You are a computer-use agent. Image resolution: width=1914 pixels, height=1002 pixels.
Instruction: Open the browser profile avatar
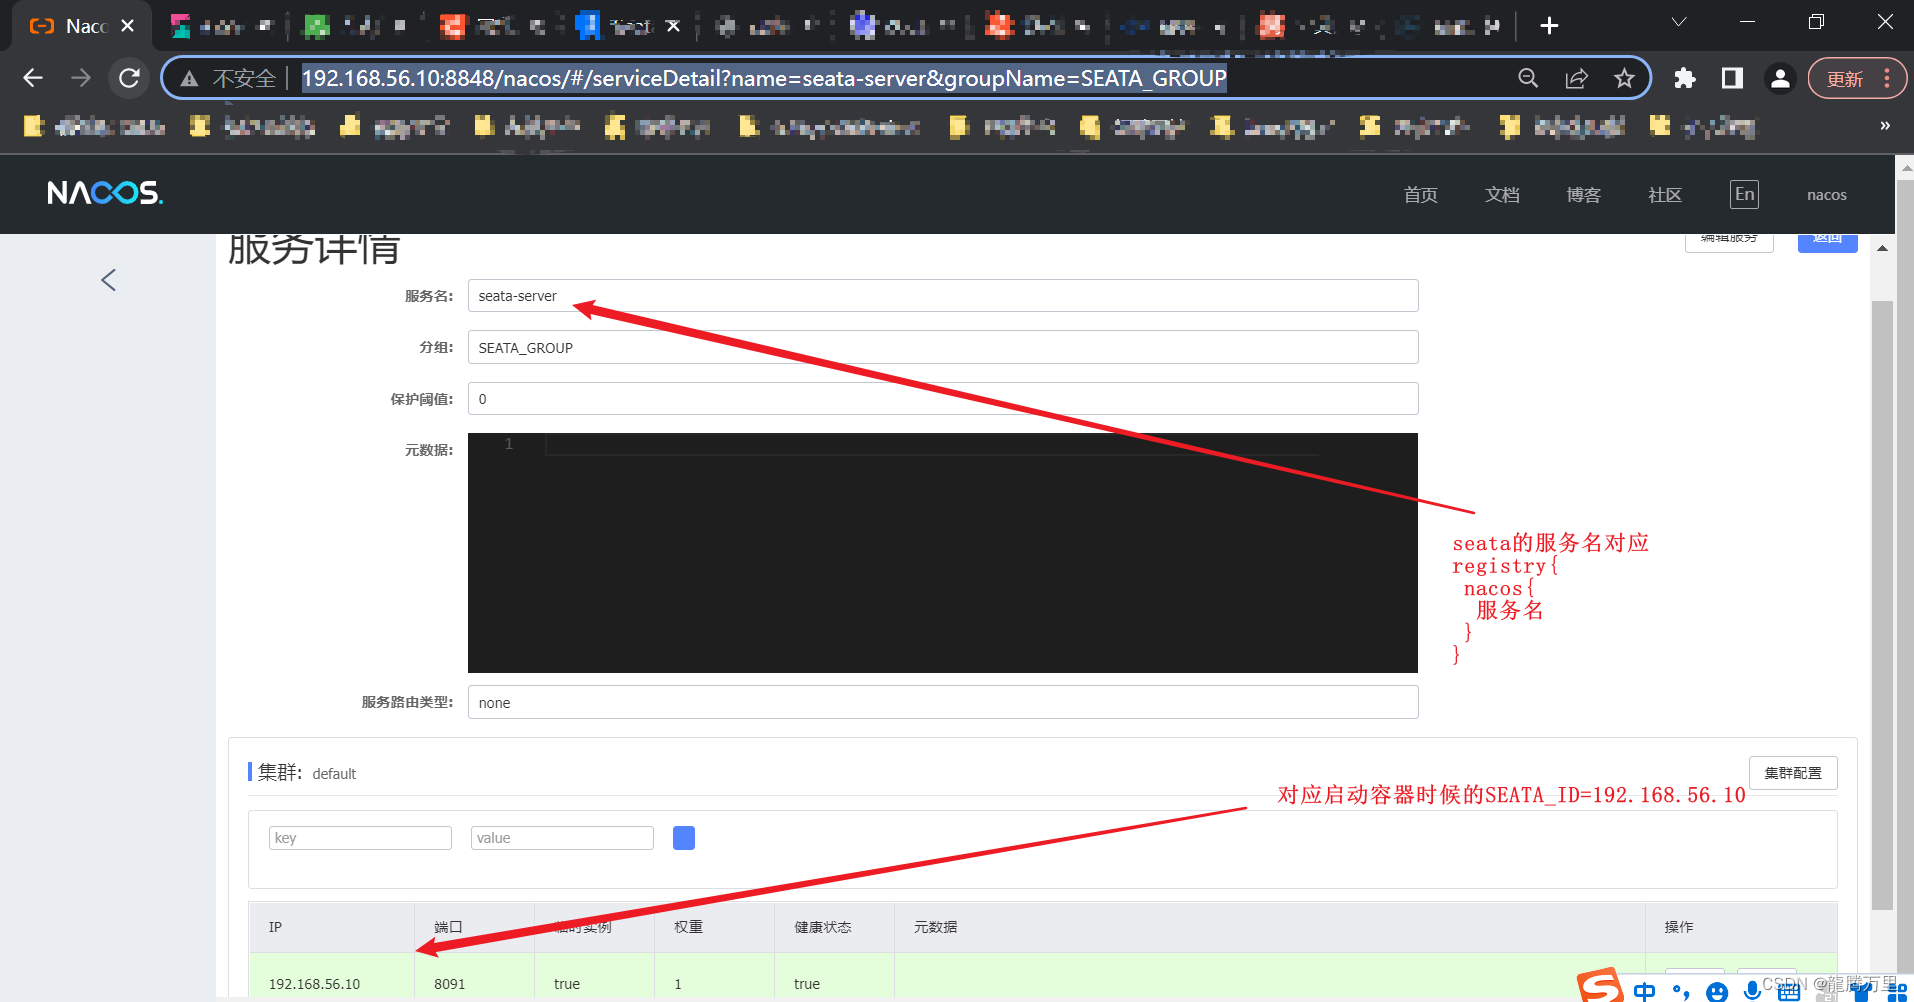coord(1780,78)
